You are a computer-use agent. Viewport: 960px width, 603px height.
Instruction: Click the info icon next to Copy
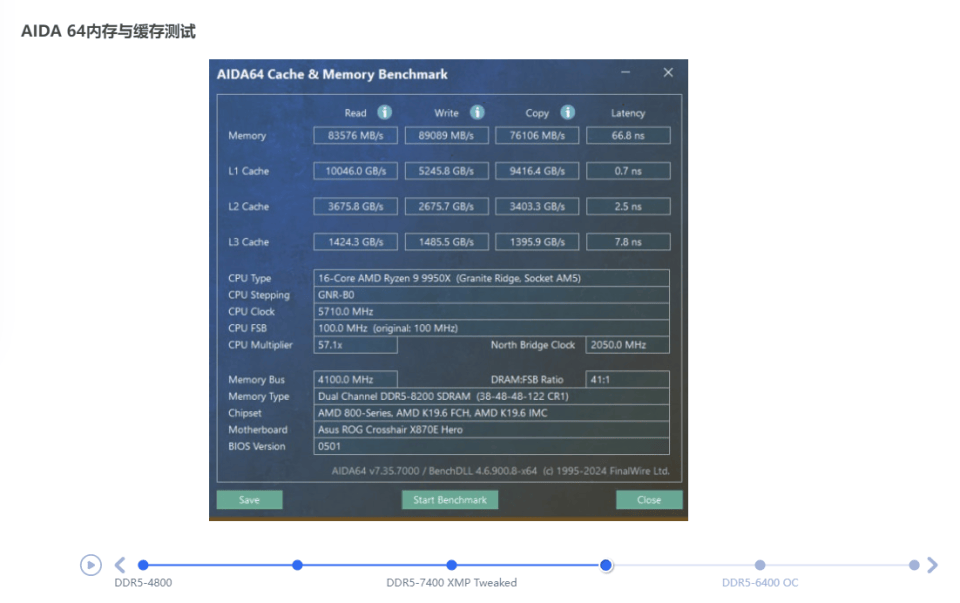(x=567, y=113)
